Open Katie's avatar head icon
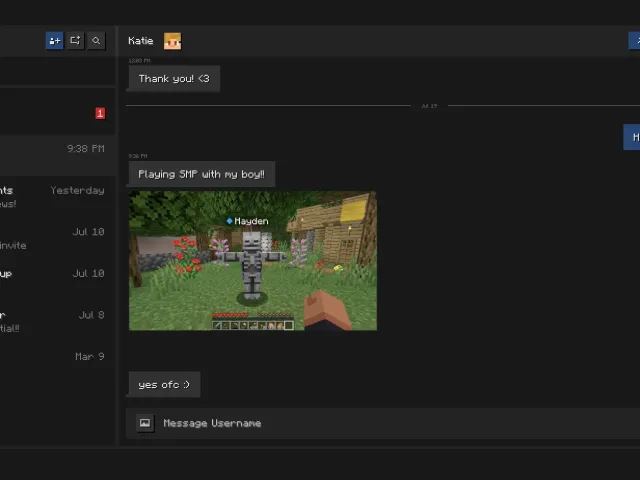 click(x=172, y=41)
